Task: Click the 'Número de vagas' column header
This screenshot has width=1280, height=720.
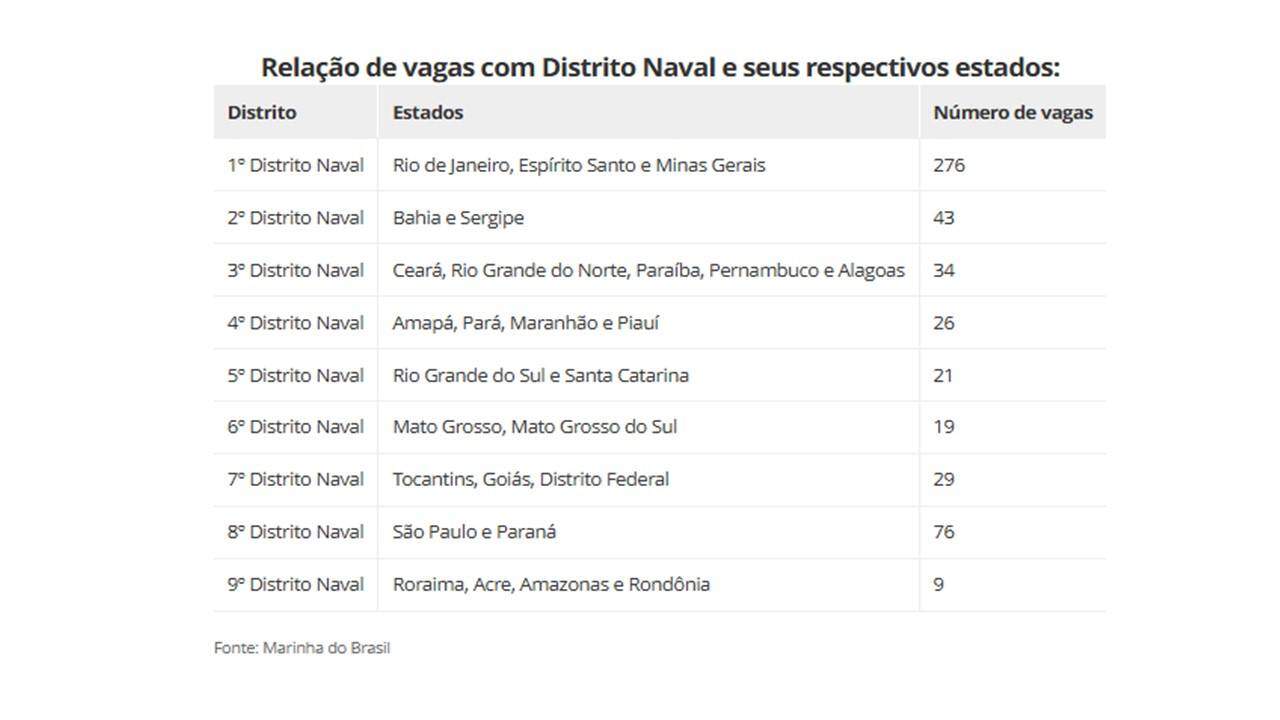Action: pyautogui.click(x=1013, y=112)
